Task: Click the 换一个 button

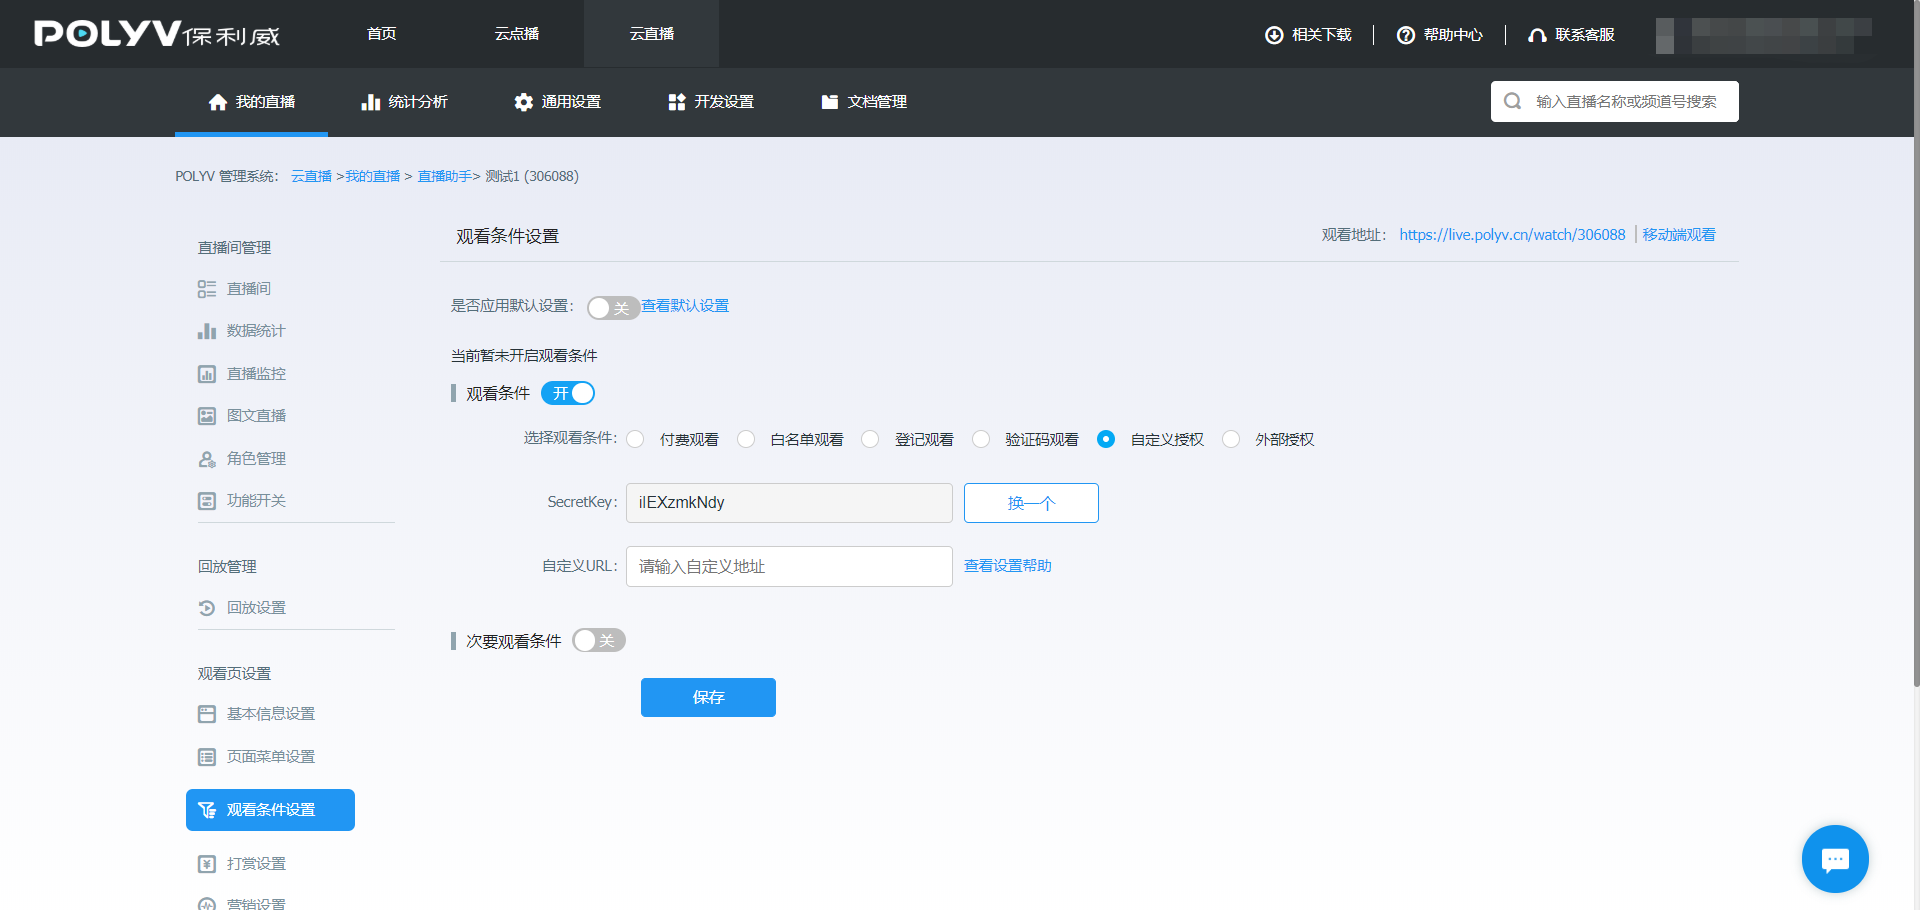Action: click(1031, 503)
